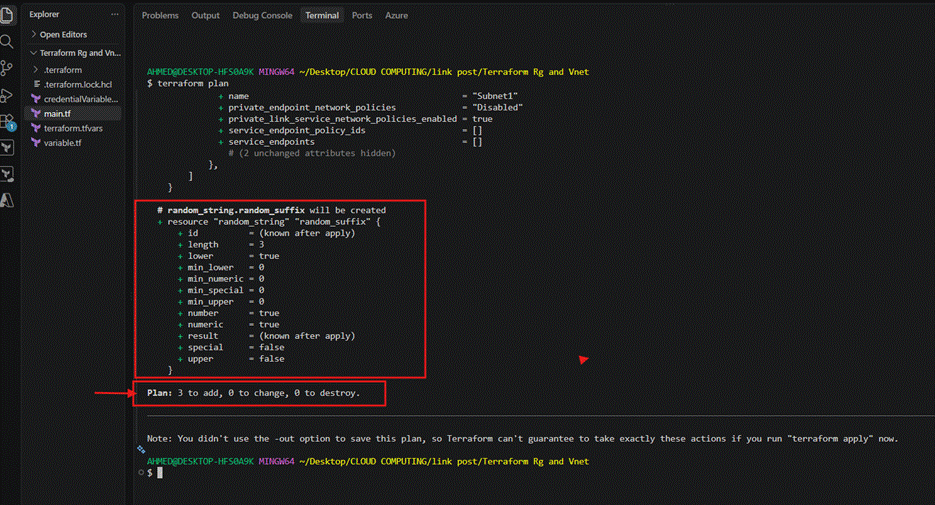
Task: Open the Run and Debug view icon
Action: click(7, 95)
